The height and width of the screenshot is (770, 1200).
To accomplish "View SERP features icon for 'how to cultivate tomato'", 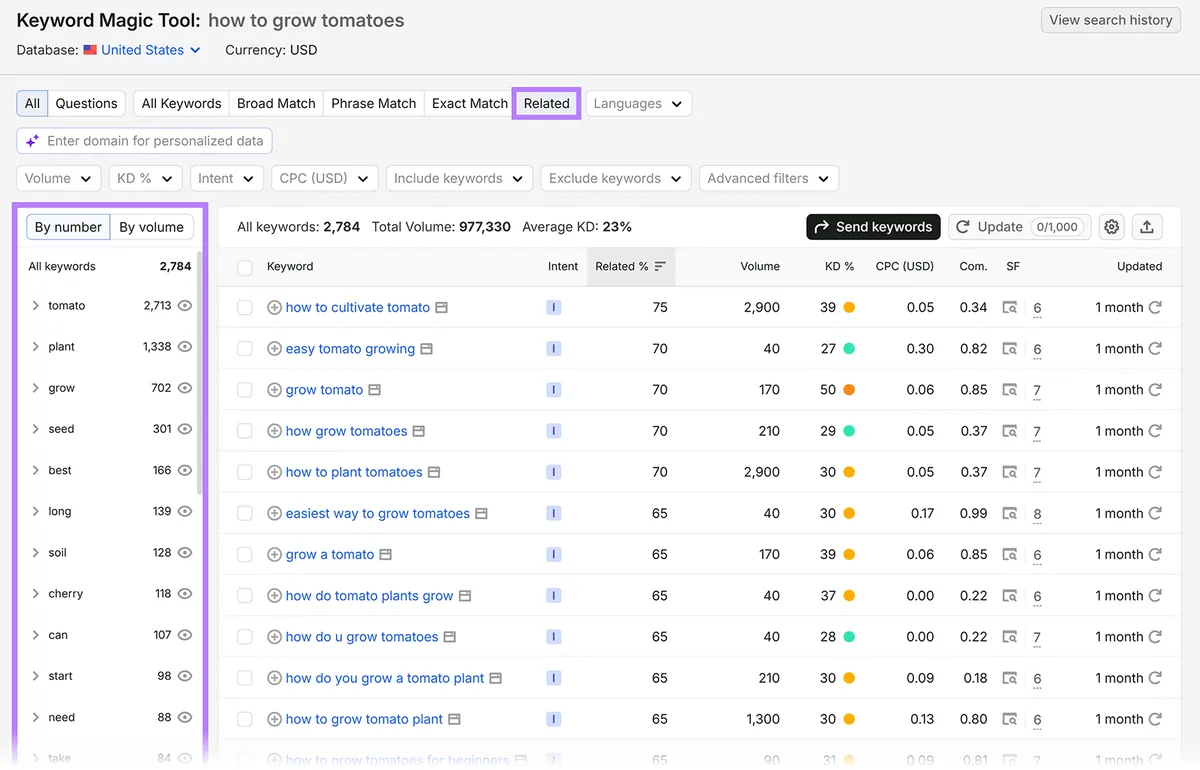I will [x=1010, y=308].
